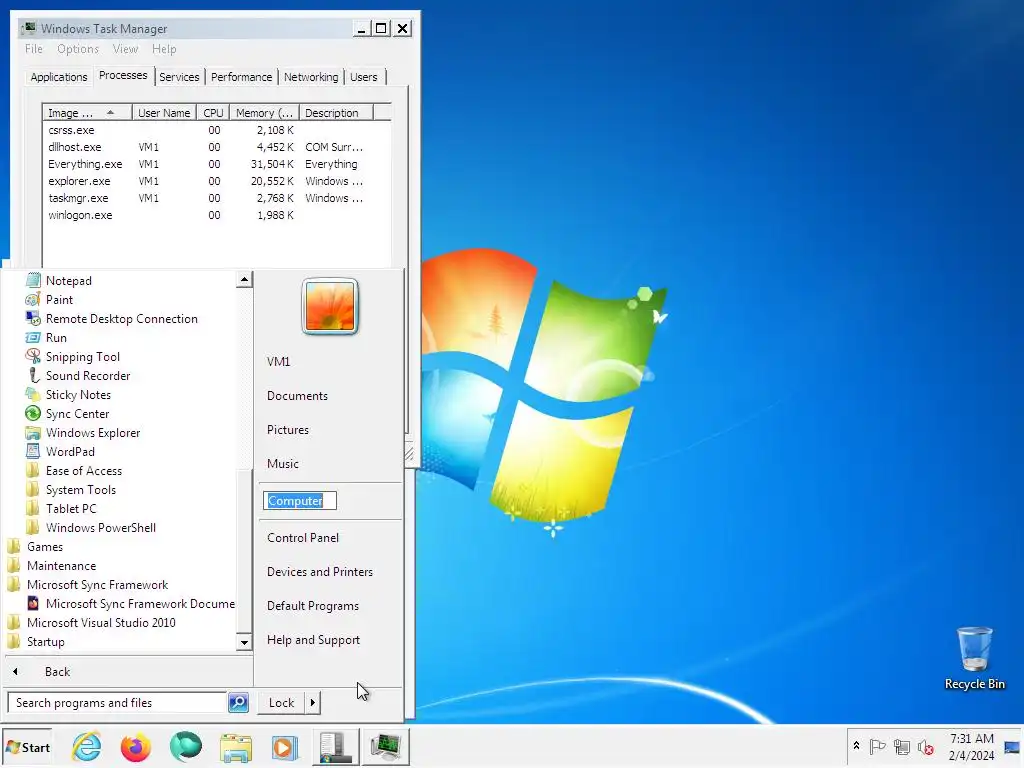Click the Action Center flag icon
Screen dimensions: 1024x768
point(878,746)
